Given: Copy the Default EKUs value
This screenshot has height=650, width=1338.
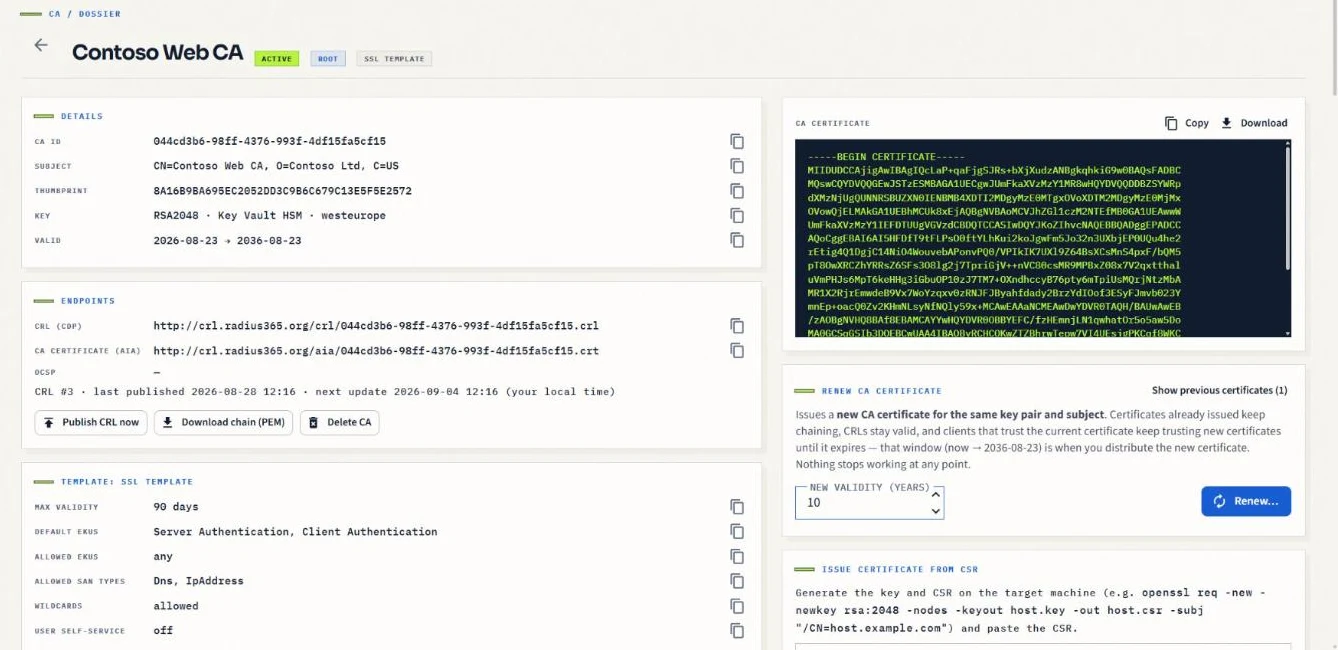Looking at the screenshot, I should coord(737,532).
